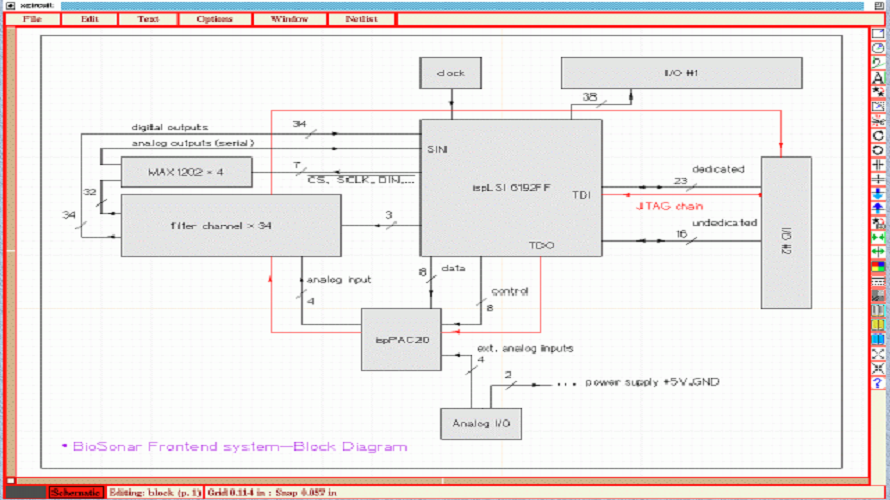Join elements with green arrows tool

tap(878, 237)
